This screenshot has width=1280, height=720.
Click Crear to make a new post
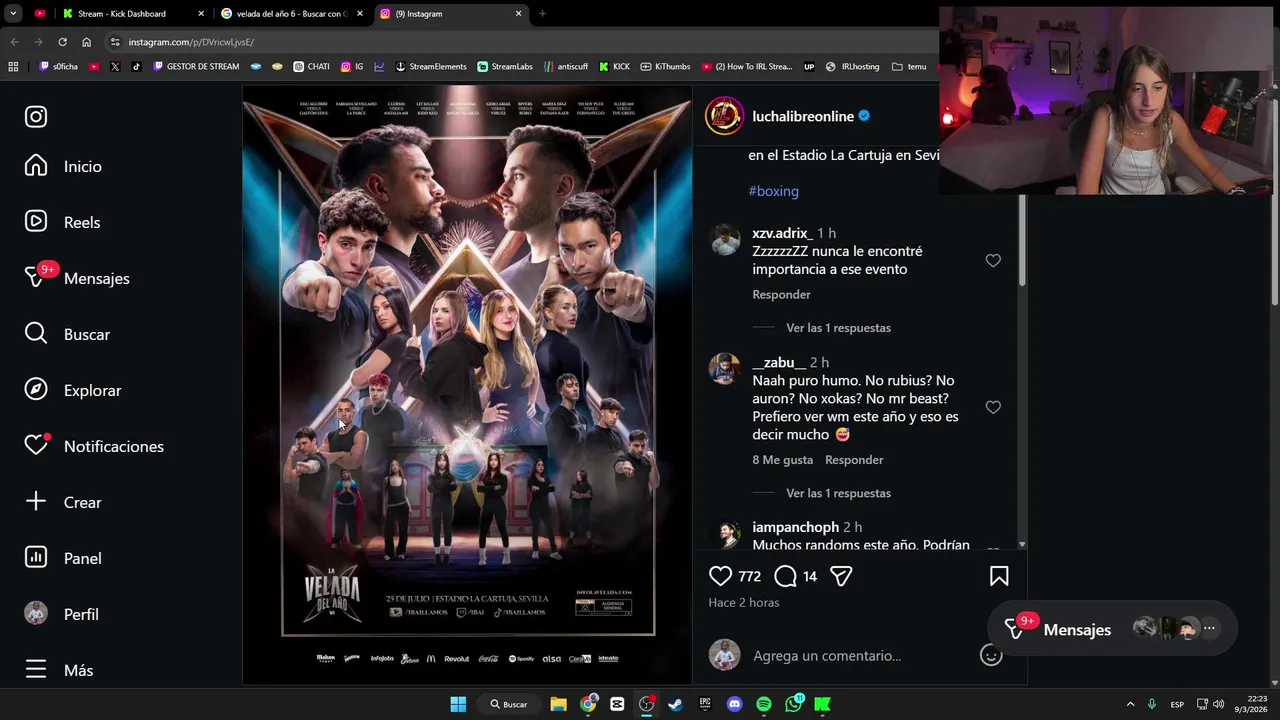click(x=64, y=502)
